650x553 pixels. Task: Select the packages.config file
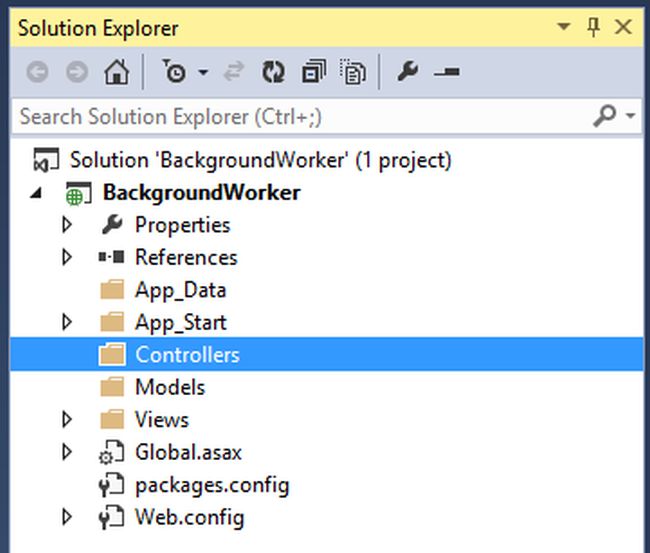(x=212, y=485)
